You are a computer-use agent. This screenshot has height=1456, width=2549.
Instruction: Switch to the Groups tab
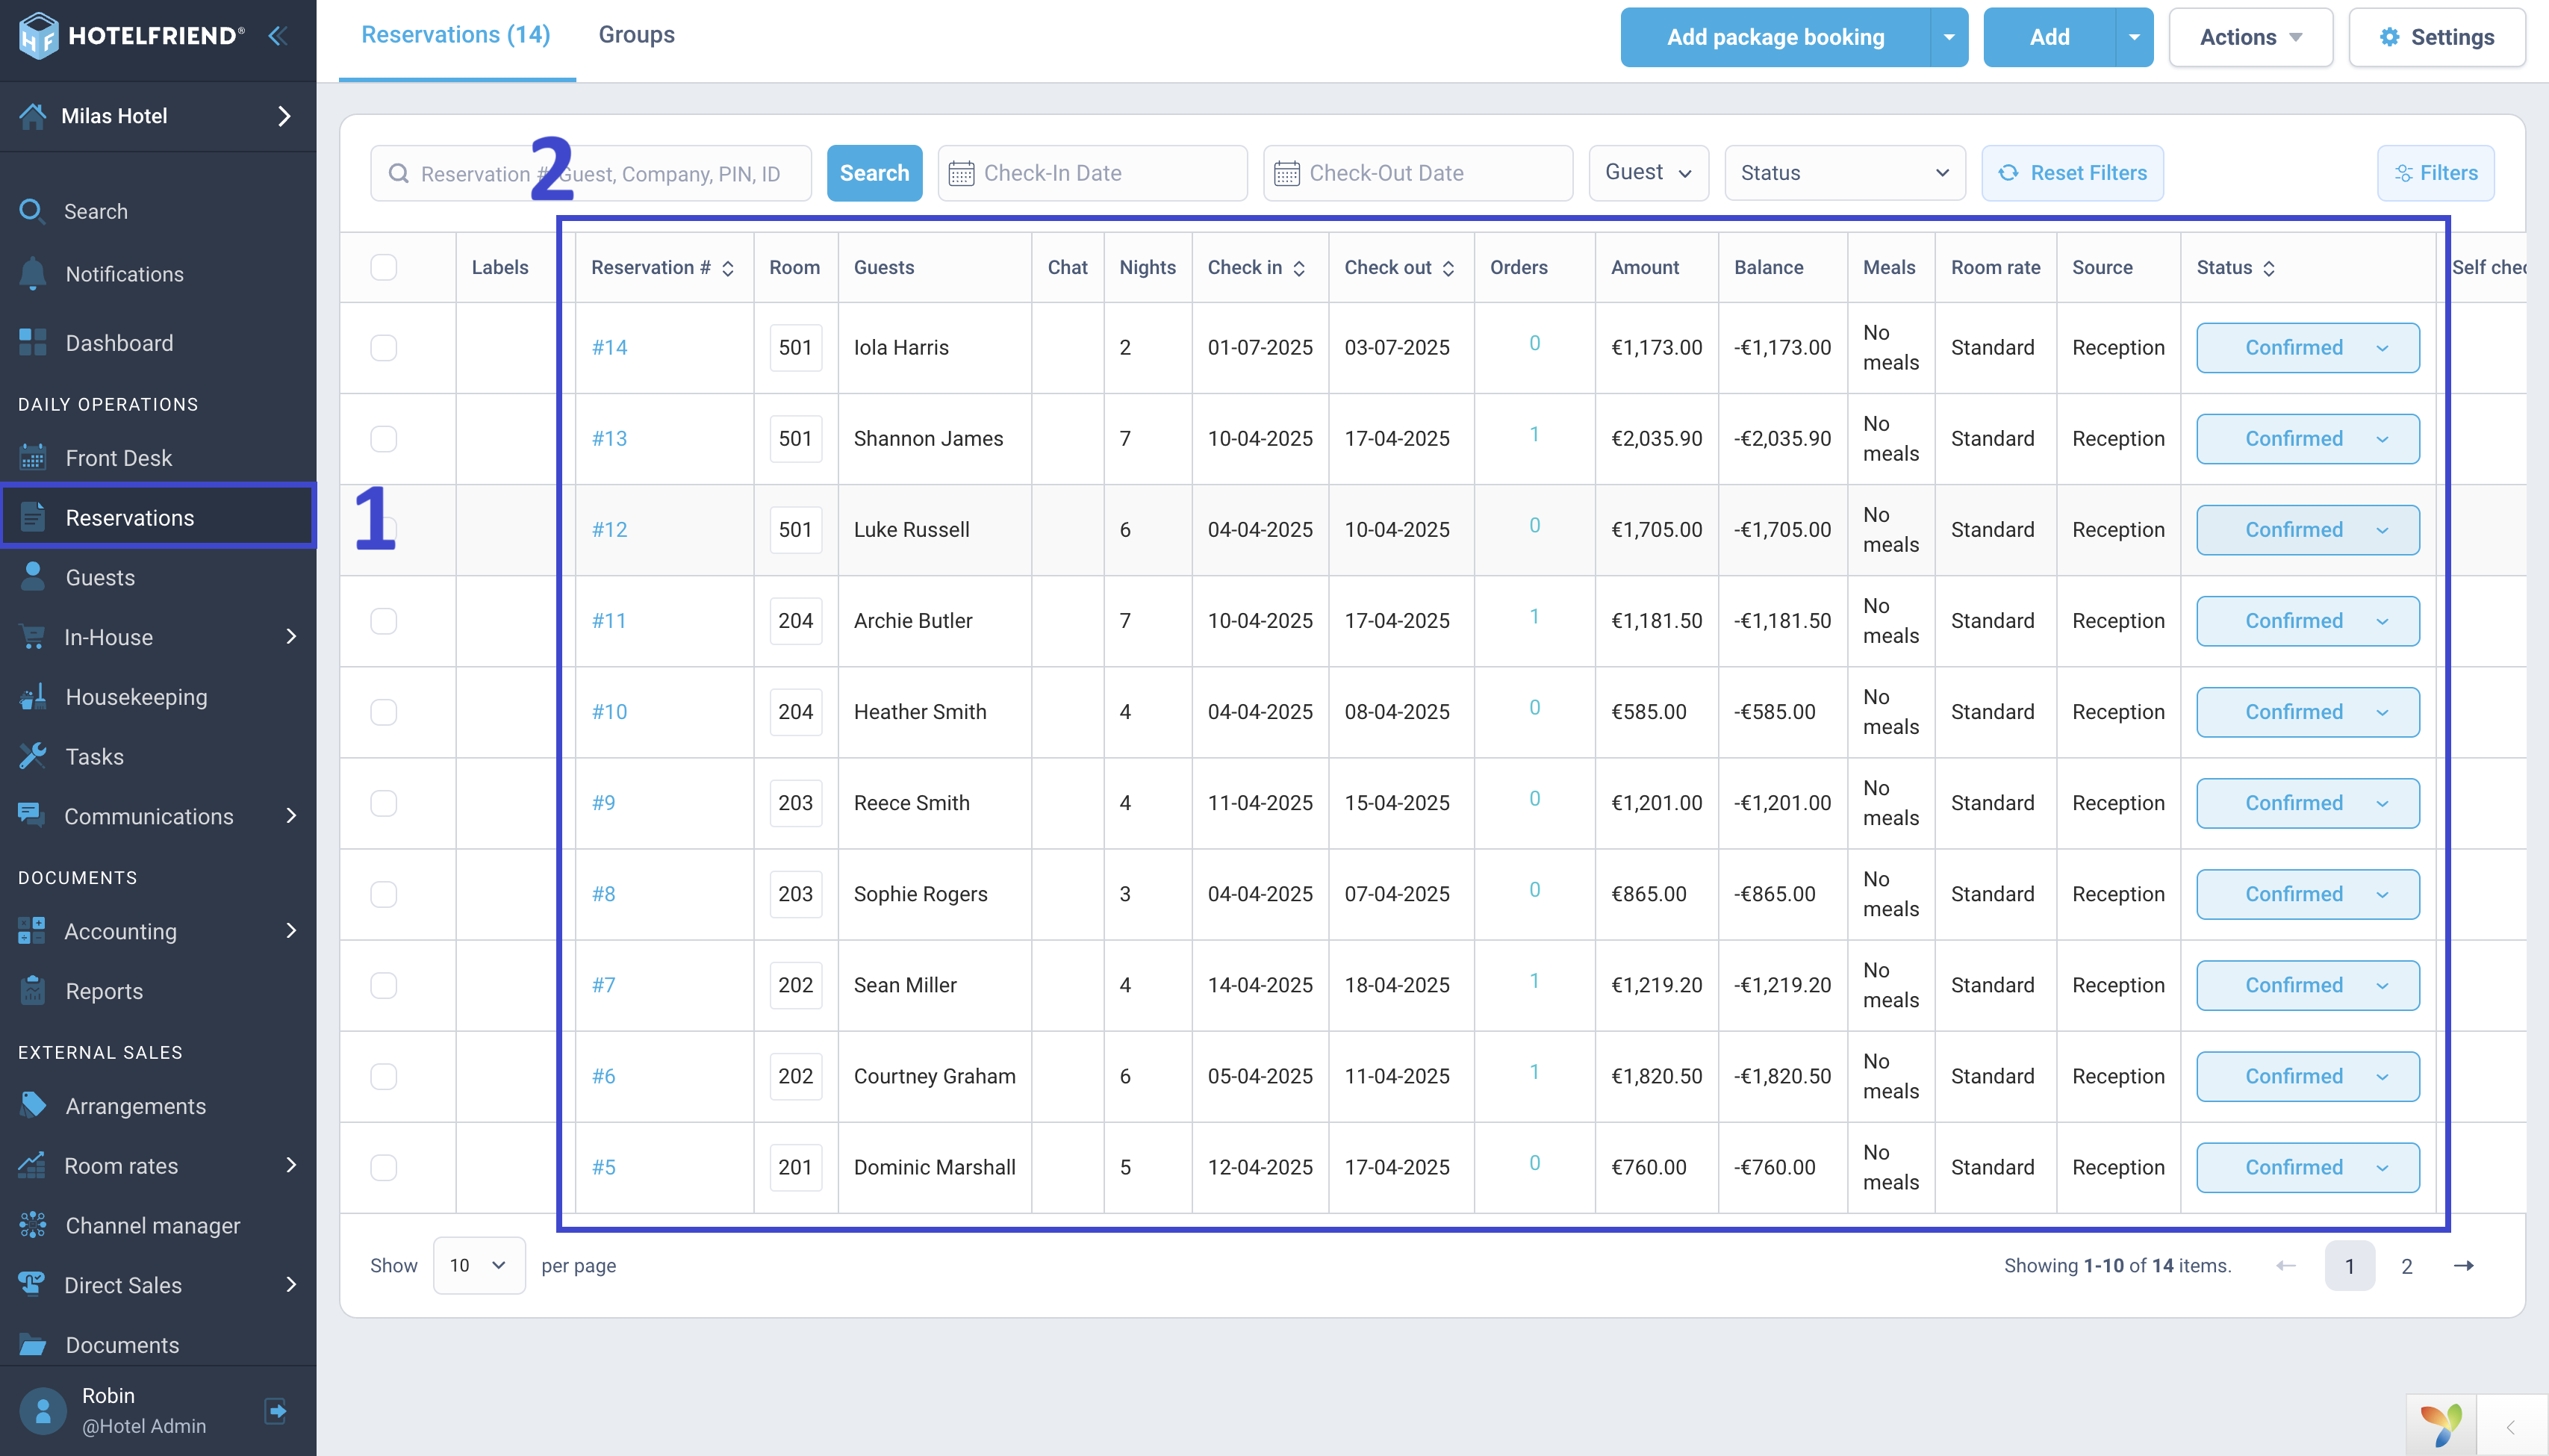pyautogui.click(x=636, y=35)
